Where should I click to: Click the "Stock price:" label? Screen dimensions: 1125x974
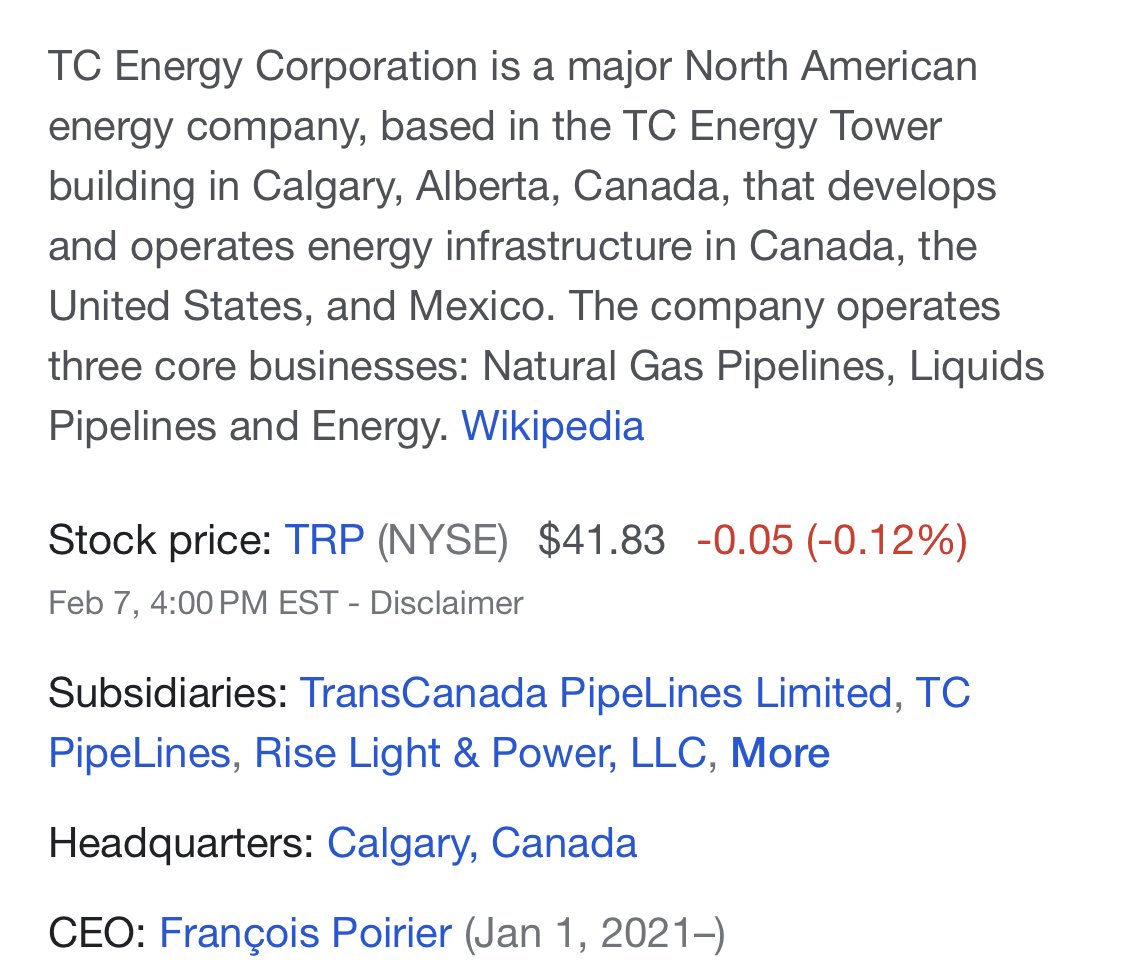coord(160,539)
